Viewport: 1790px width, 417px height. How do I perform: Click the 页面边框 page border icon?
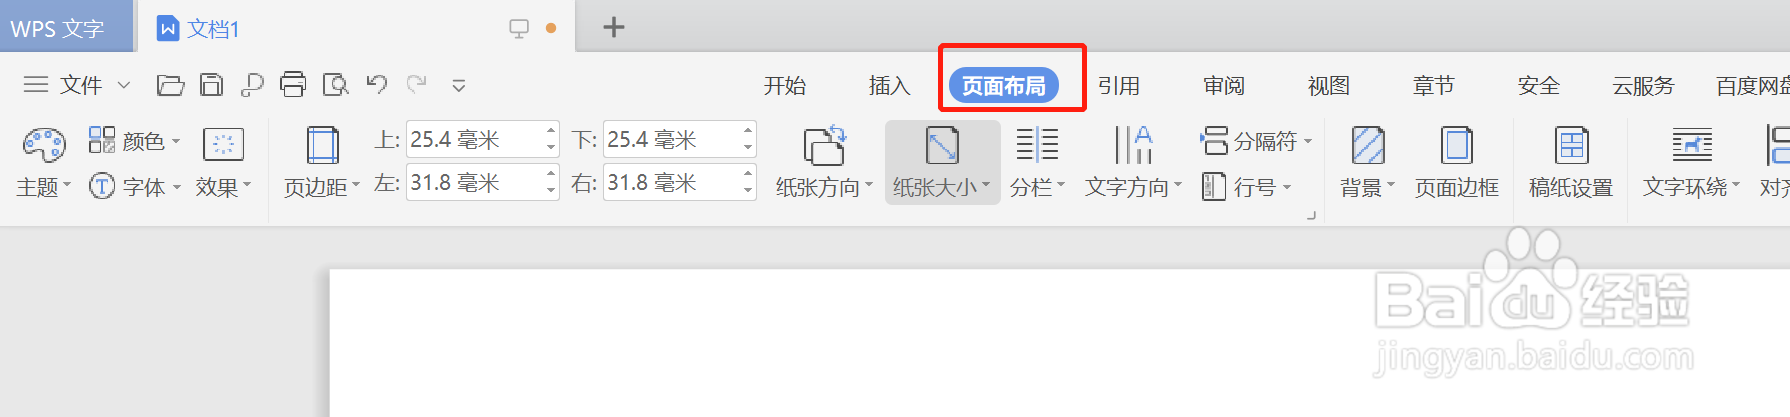click(x=1456, y=145)
